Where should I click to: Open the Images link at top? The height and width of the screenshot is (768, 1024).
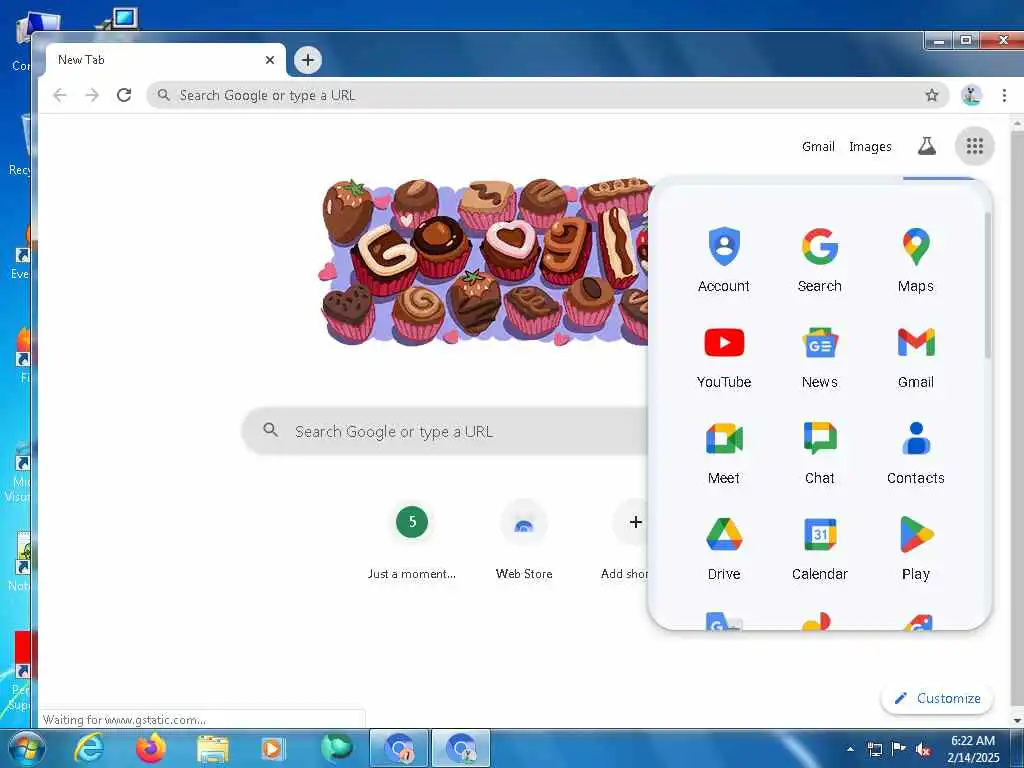click(870, 146)
